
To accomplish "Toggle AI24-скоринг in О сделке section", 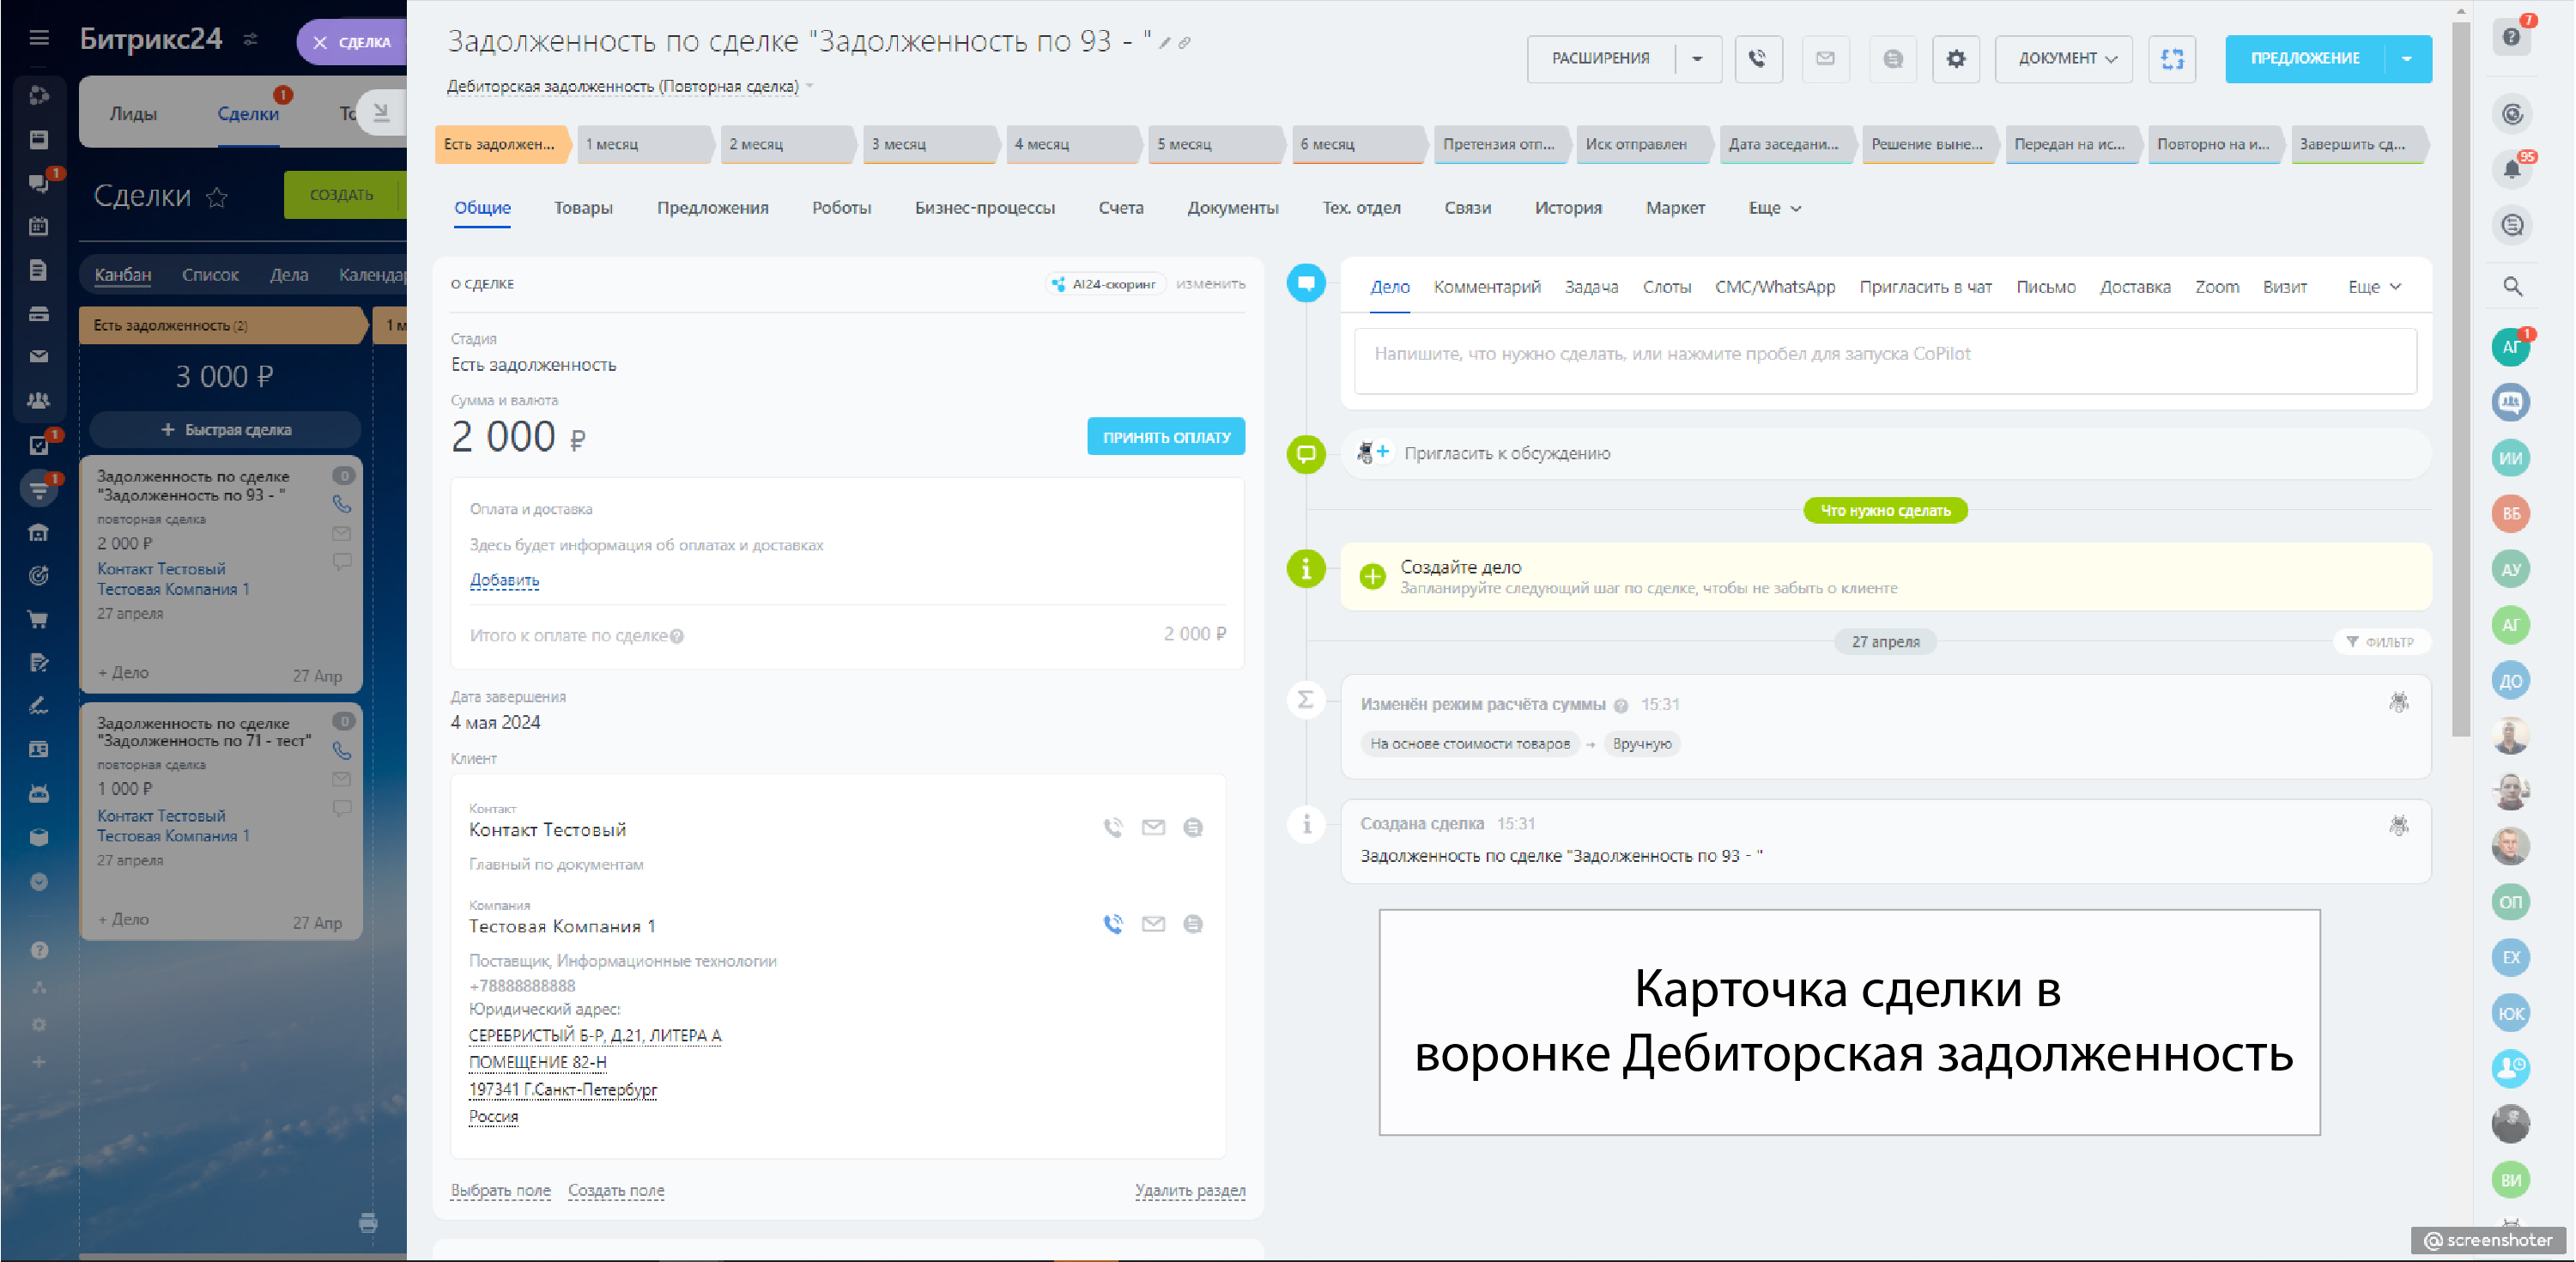I will pyautogui.click(x=1106, y=284).
